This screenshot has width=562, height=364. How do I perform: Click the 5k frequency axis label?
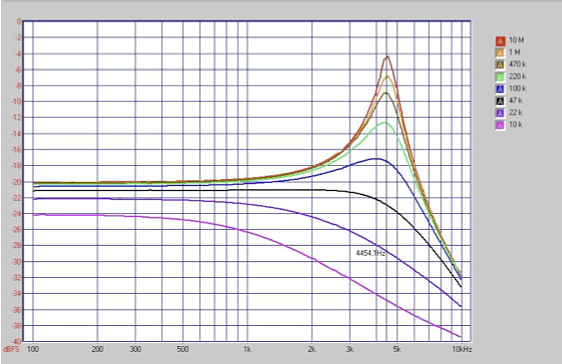(397, 349)
